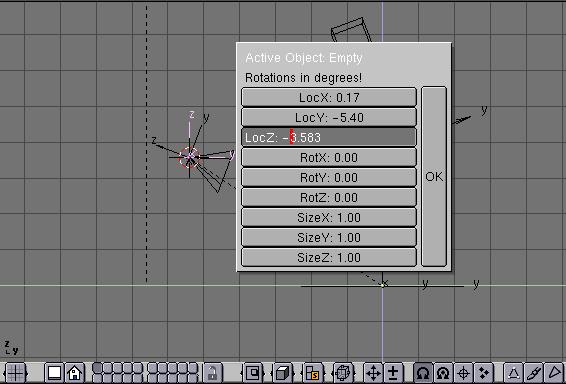Toggle the layer lock icon
Image resolution: width=566 pixels, height=384 pixels.
213,372
